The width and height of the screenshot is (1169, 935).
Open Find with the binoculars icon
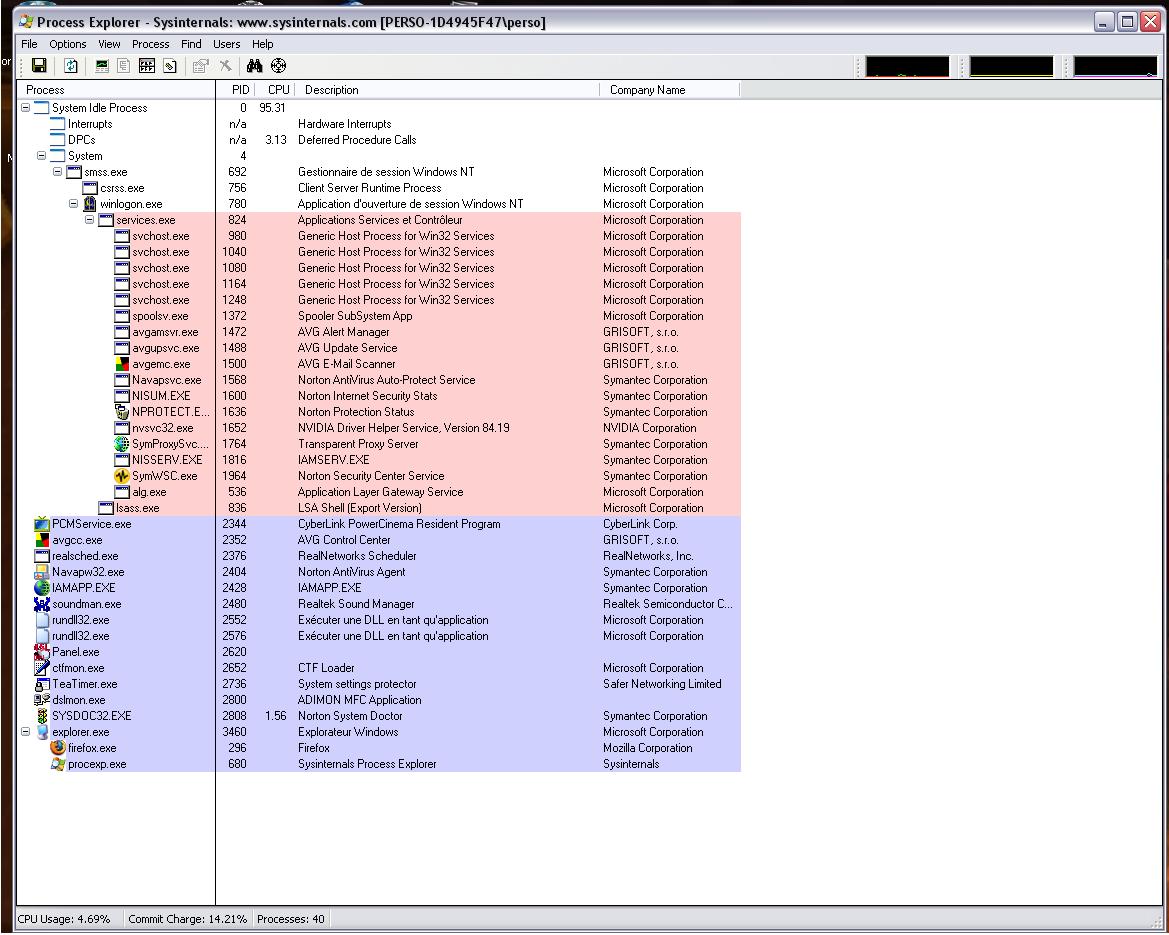coord(255,66)
